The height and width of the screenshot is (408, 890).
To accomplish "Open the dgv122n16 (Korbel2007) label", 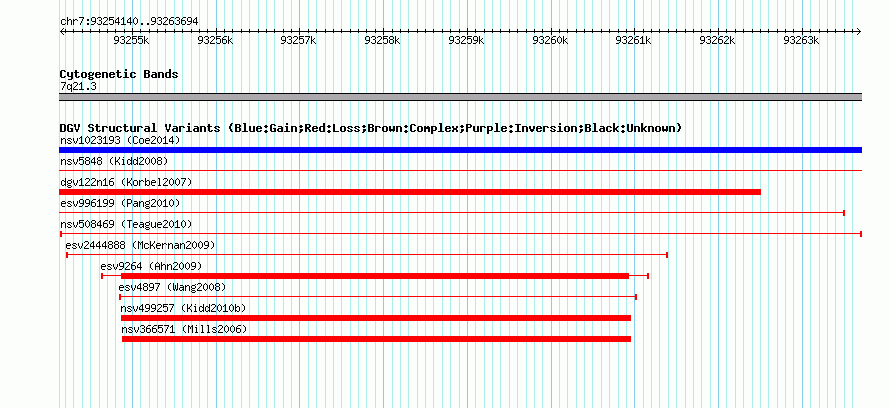I will [x=126, y=182].
